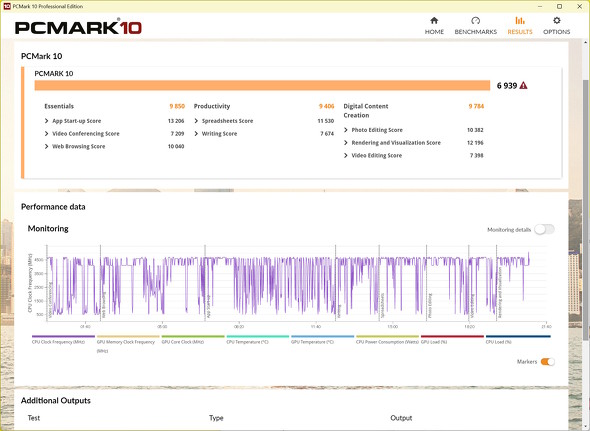
Task: Expand App Start-up Score details
Action: [46, 121]
